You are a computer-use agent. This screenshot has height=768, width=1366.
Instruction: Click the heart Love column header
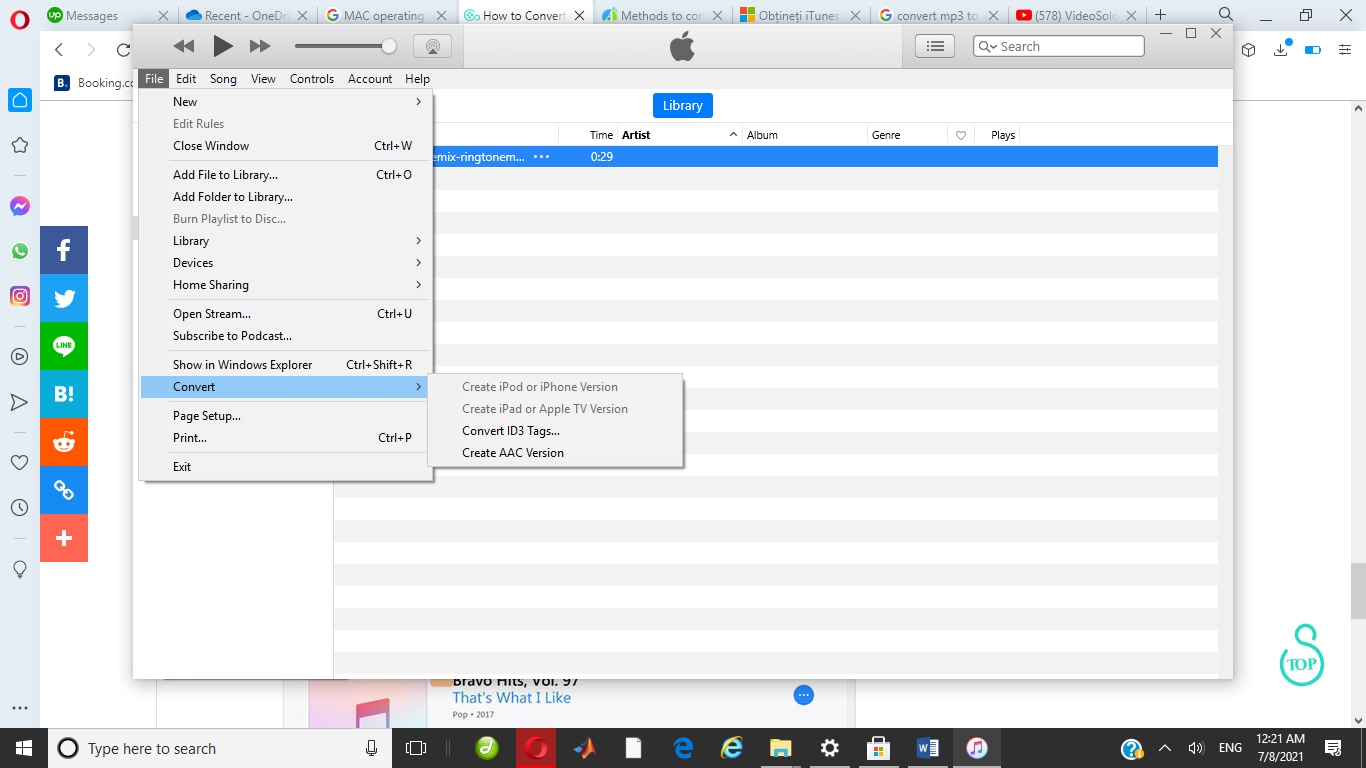click(961, 135)
